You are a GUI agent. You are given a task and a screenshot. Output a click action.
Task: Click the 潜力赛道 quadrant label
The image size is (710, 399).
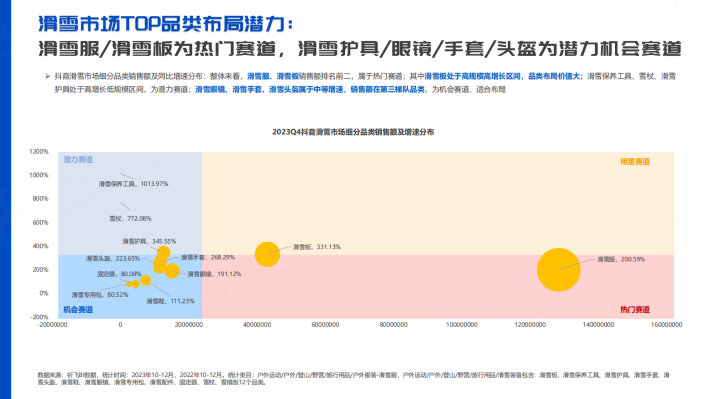pyautogui.click(x=78, y=160)
